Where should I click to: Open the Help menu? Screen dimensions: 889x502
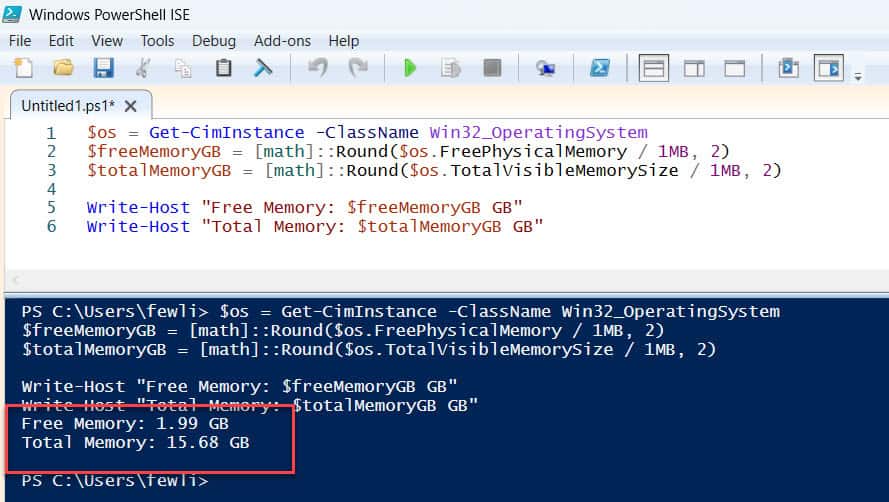pos(344,41)
